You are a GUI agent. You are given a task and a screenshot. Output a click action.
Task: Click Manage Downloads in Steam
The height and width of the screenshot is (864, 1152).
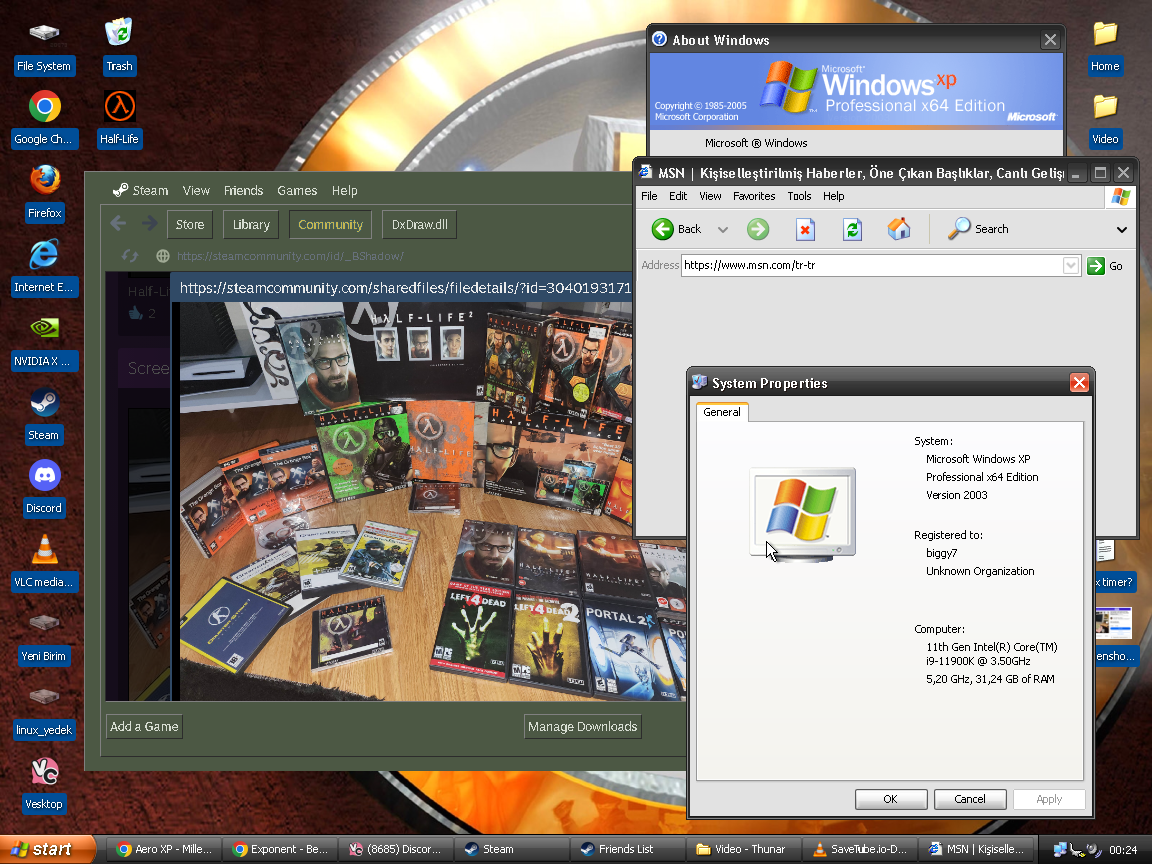click(x=583, y=727)
